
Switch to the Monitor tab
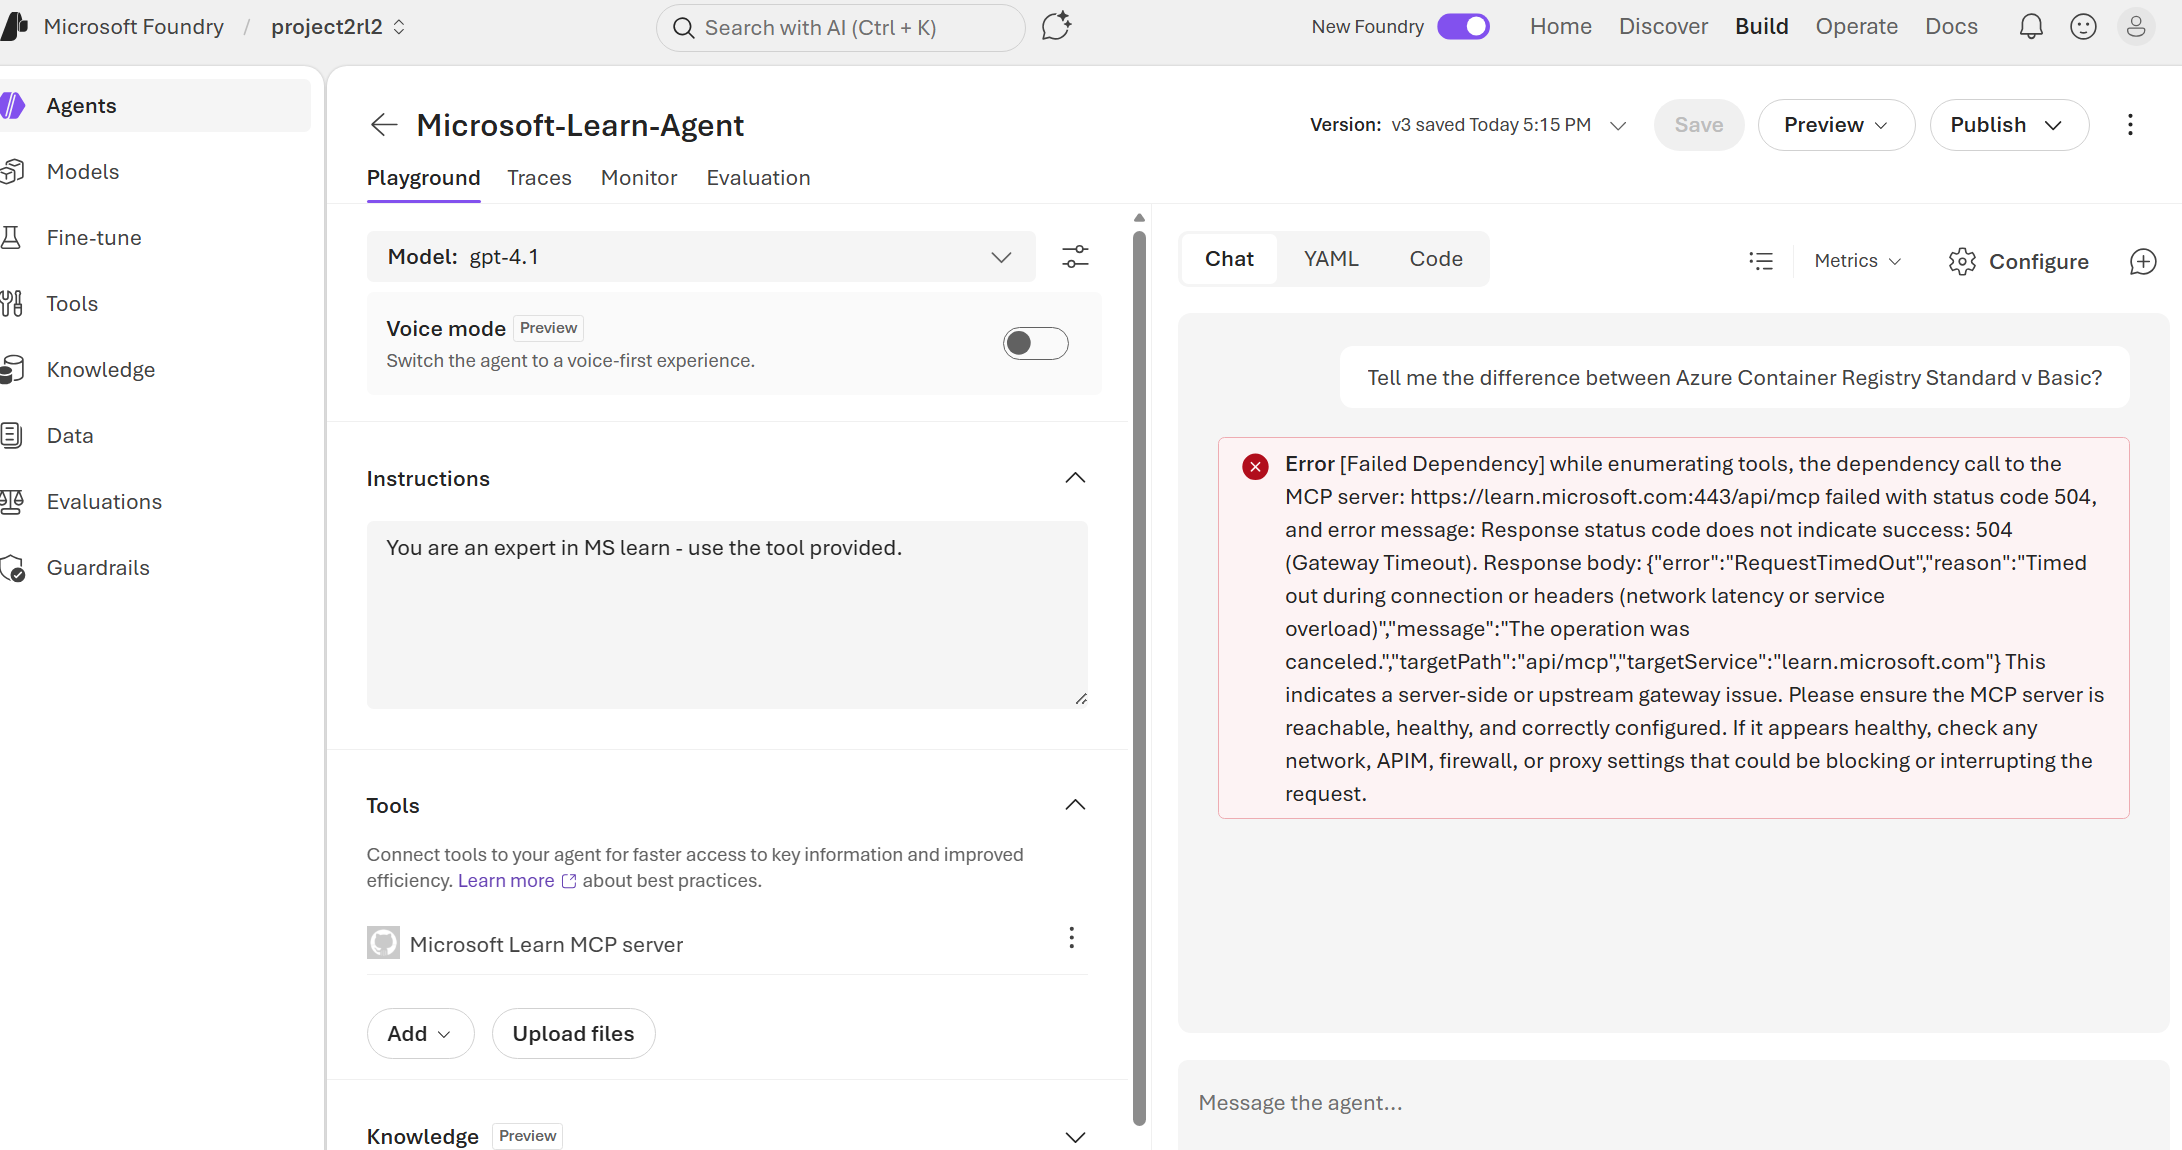[639, 178]
